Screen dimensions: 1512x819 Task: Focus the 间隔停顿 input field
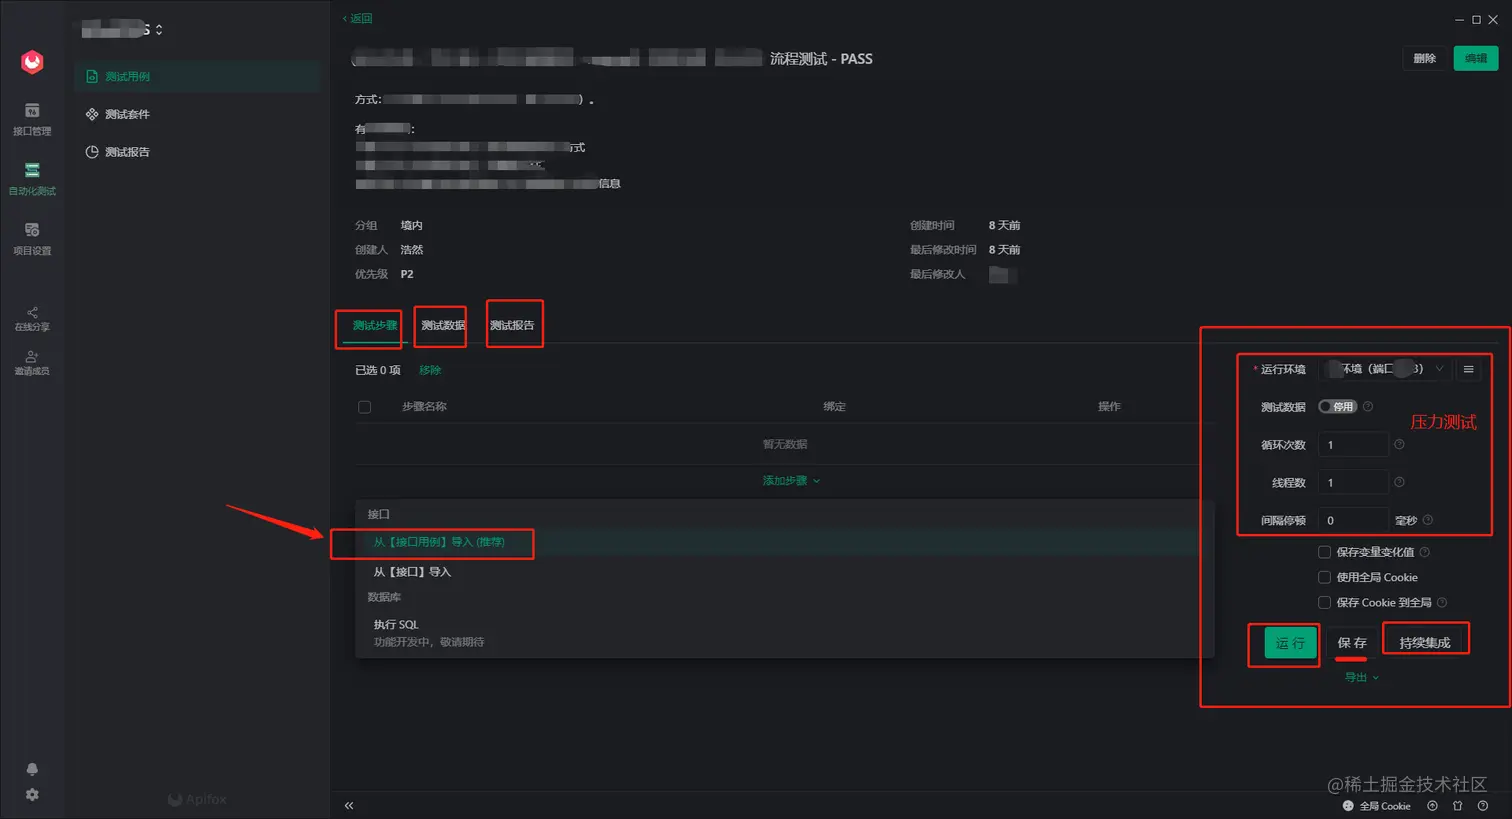[x=1353, y=520]
